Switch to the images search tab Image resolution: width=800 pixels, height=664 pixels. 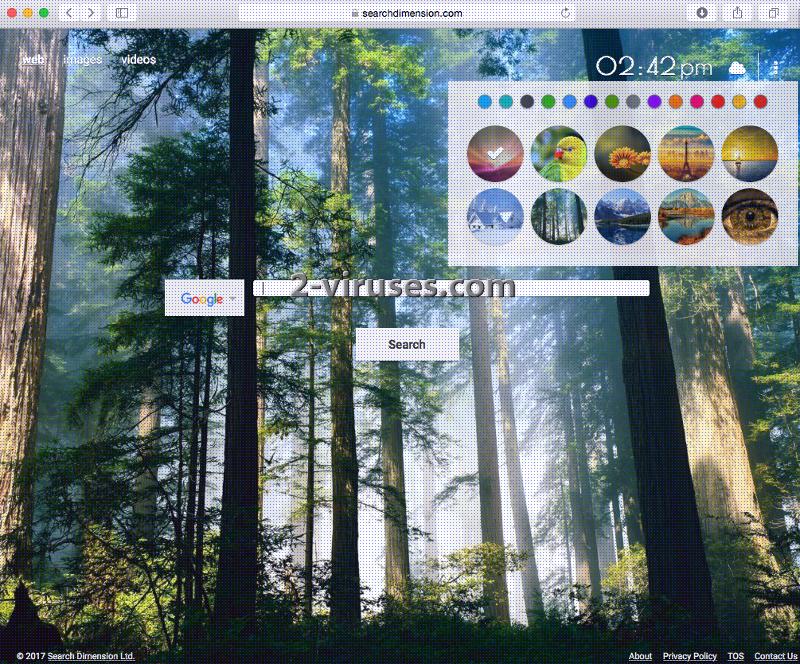(82, 59)
